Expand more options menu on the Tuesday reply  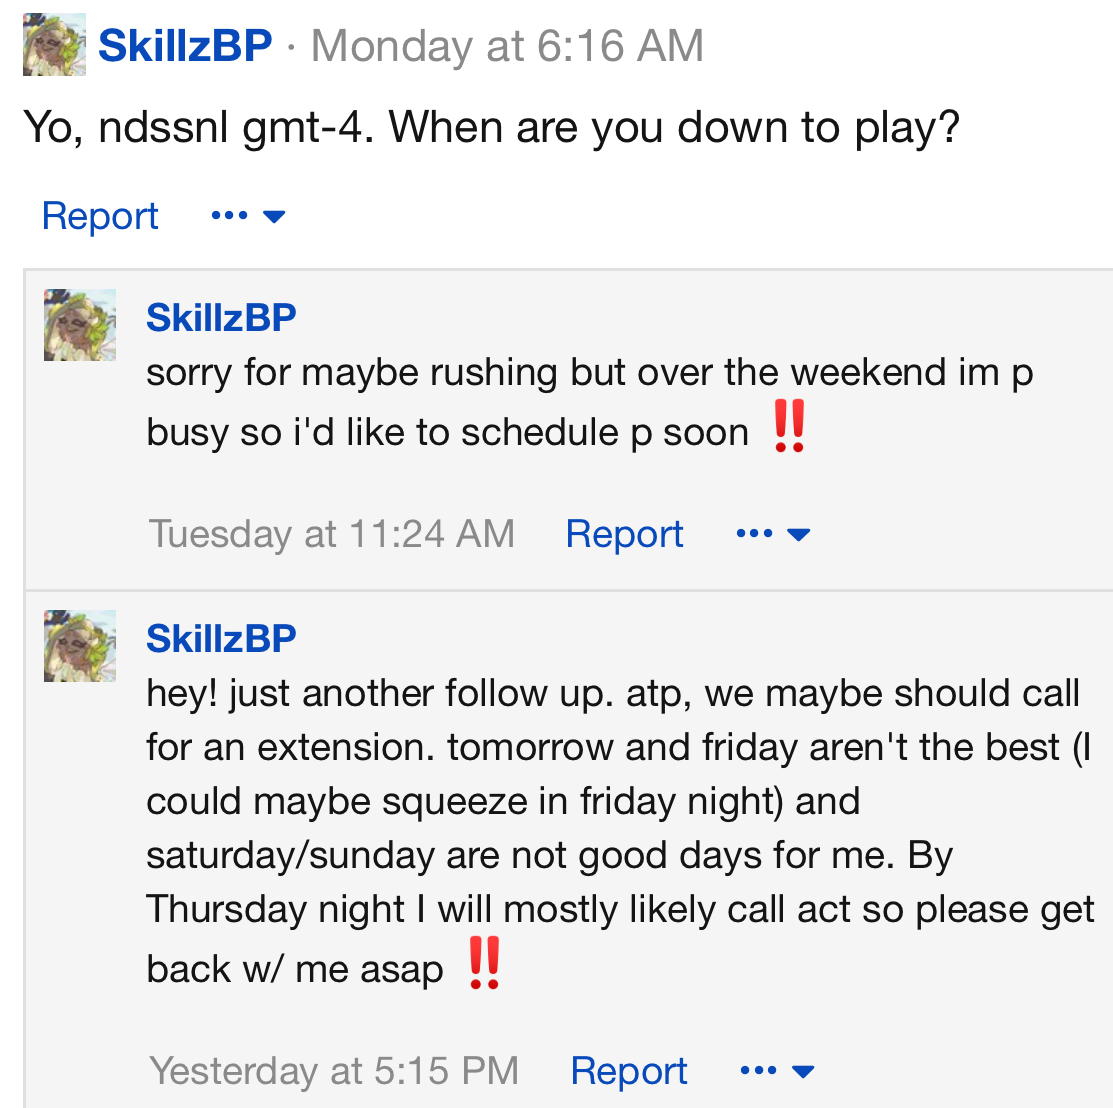pyautogui.click(x=774, y=534)
